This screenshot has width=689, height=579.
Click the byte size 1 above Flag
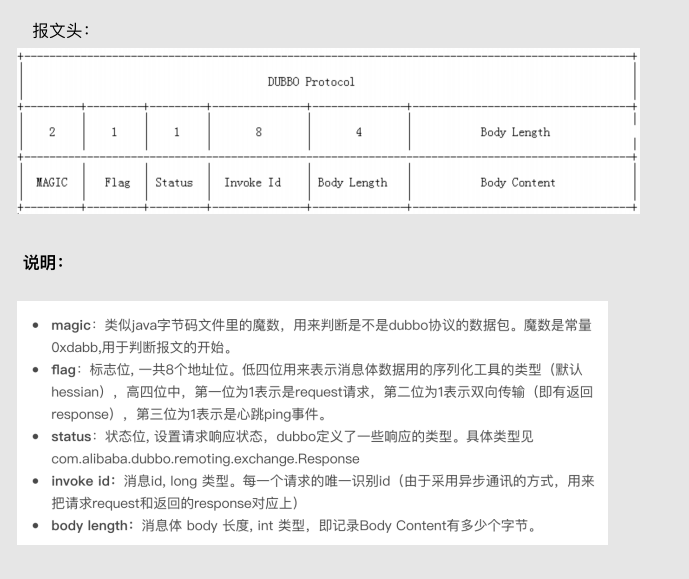[x=114, y=132]
